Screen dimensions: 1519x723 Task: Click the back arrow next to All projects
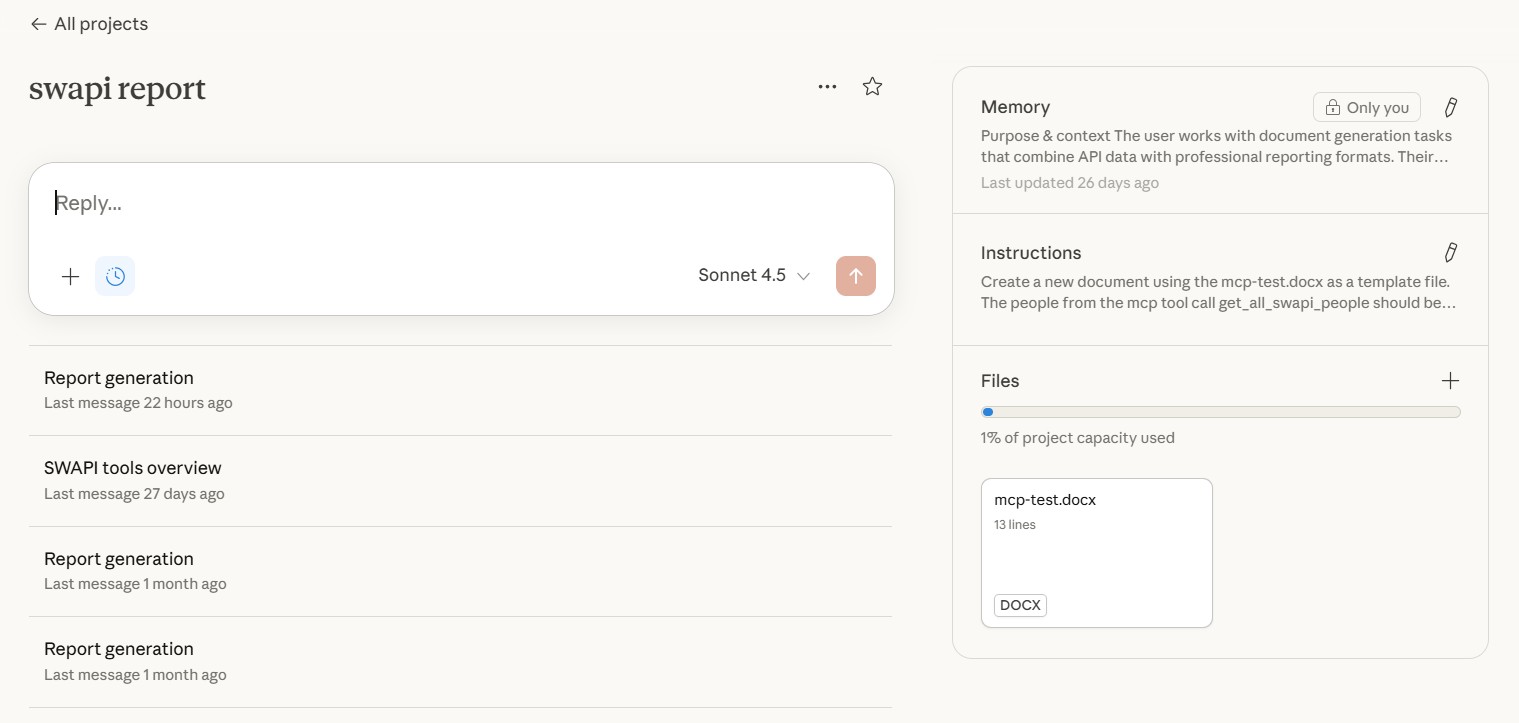(x=38, y=24)
